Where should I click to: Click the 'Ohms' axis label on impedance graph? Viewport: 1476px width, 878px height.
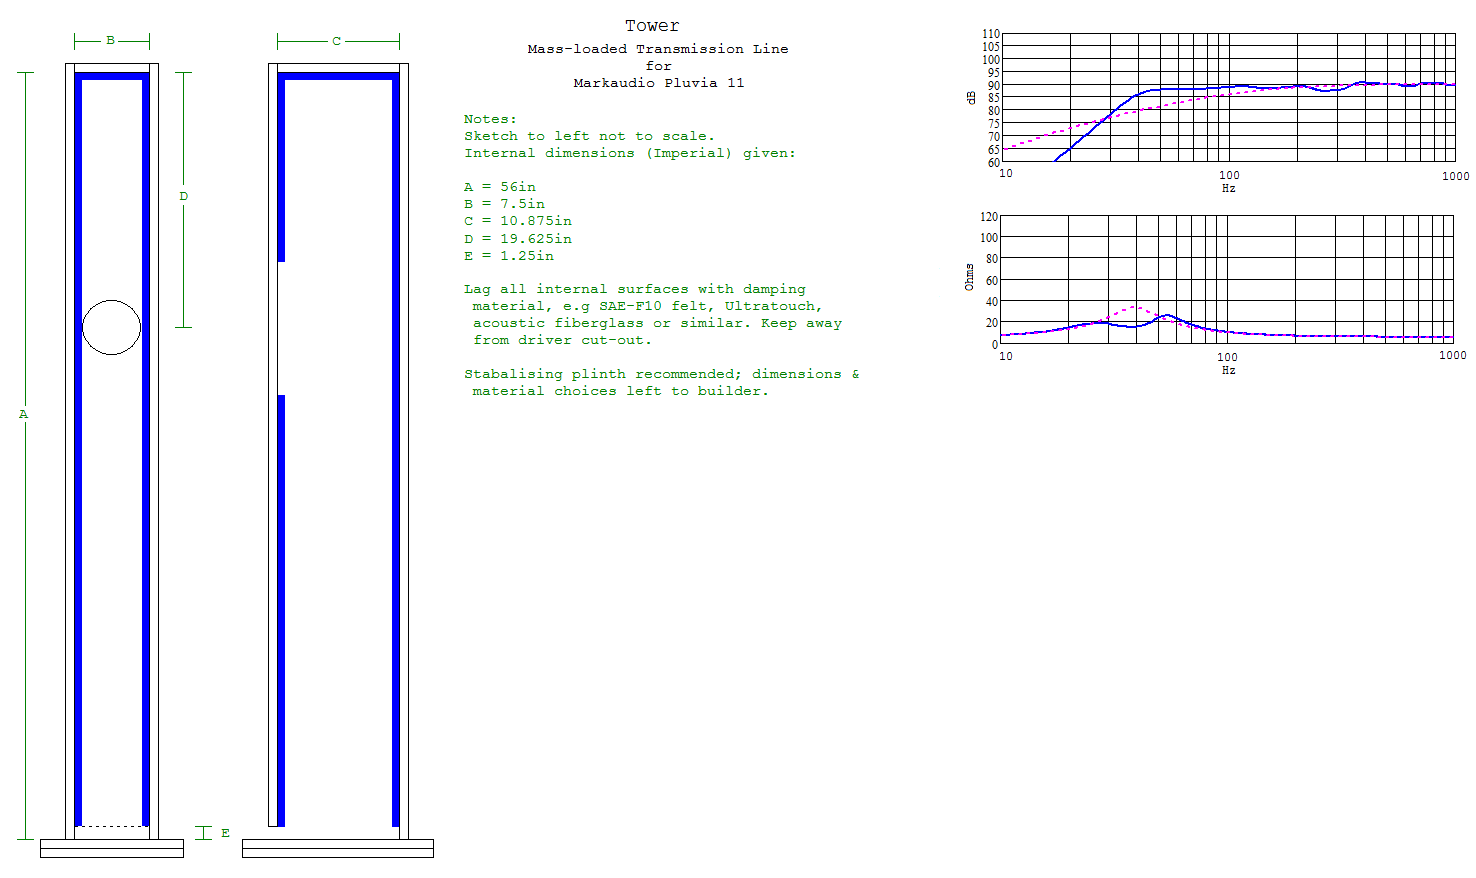(x=969, y=277)
